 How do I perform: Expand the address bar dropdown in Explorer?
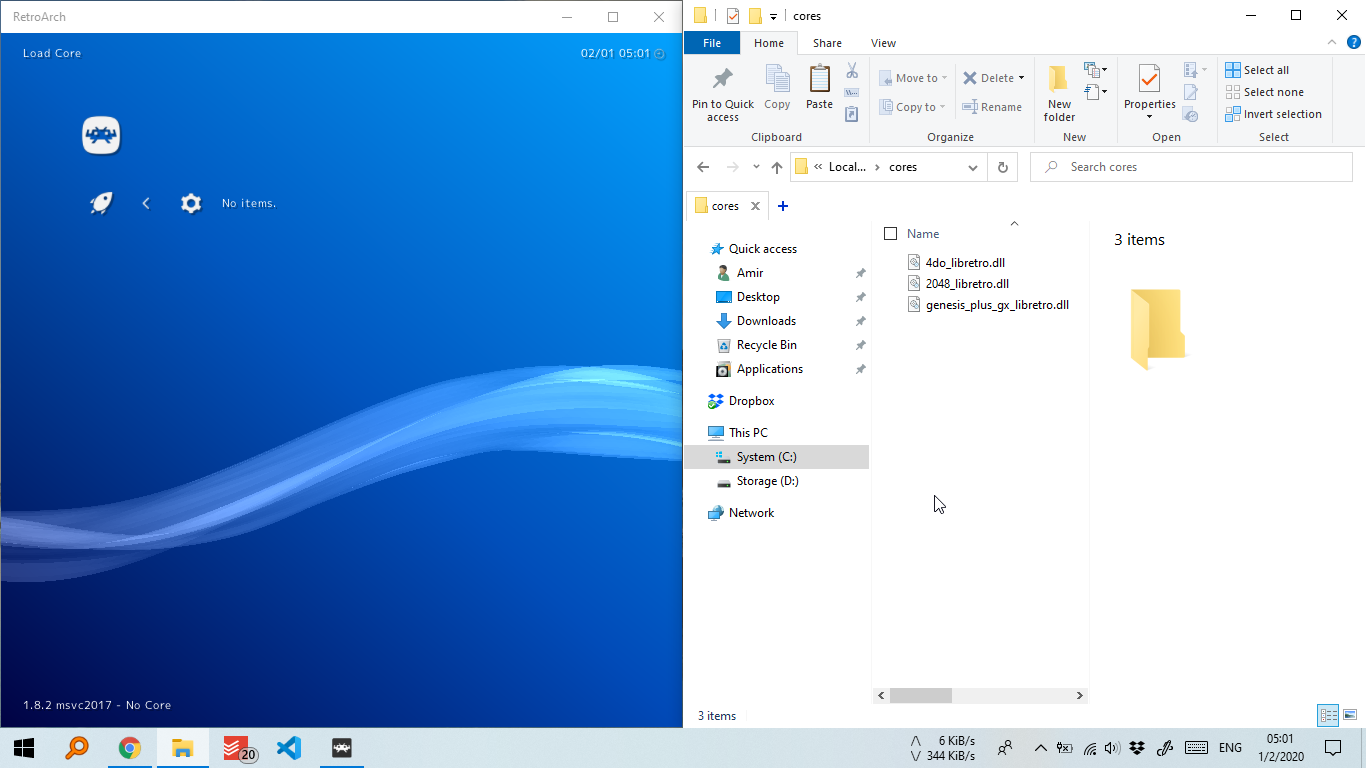[972, 167]
